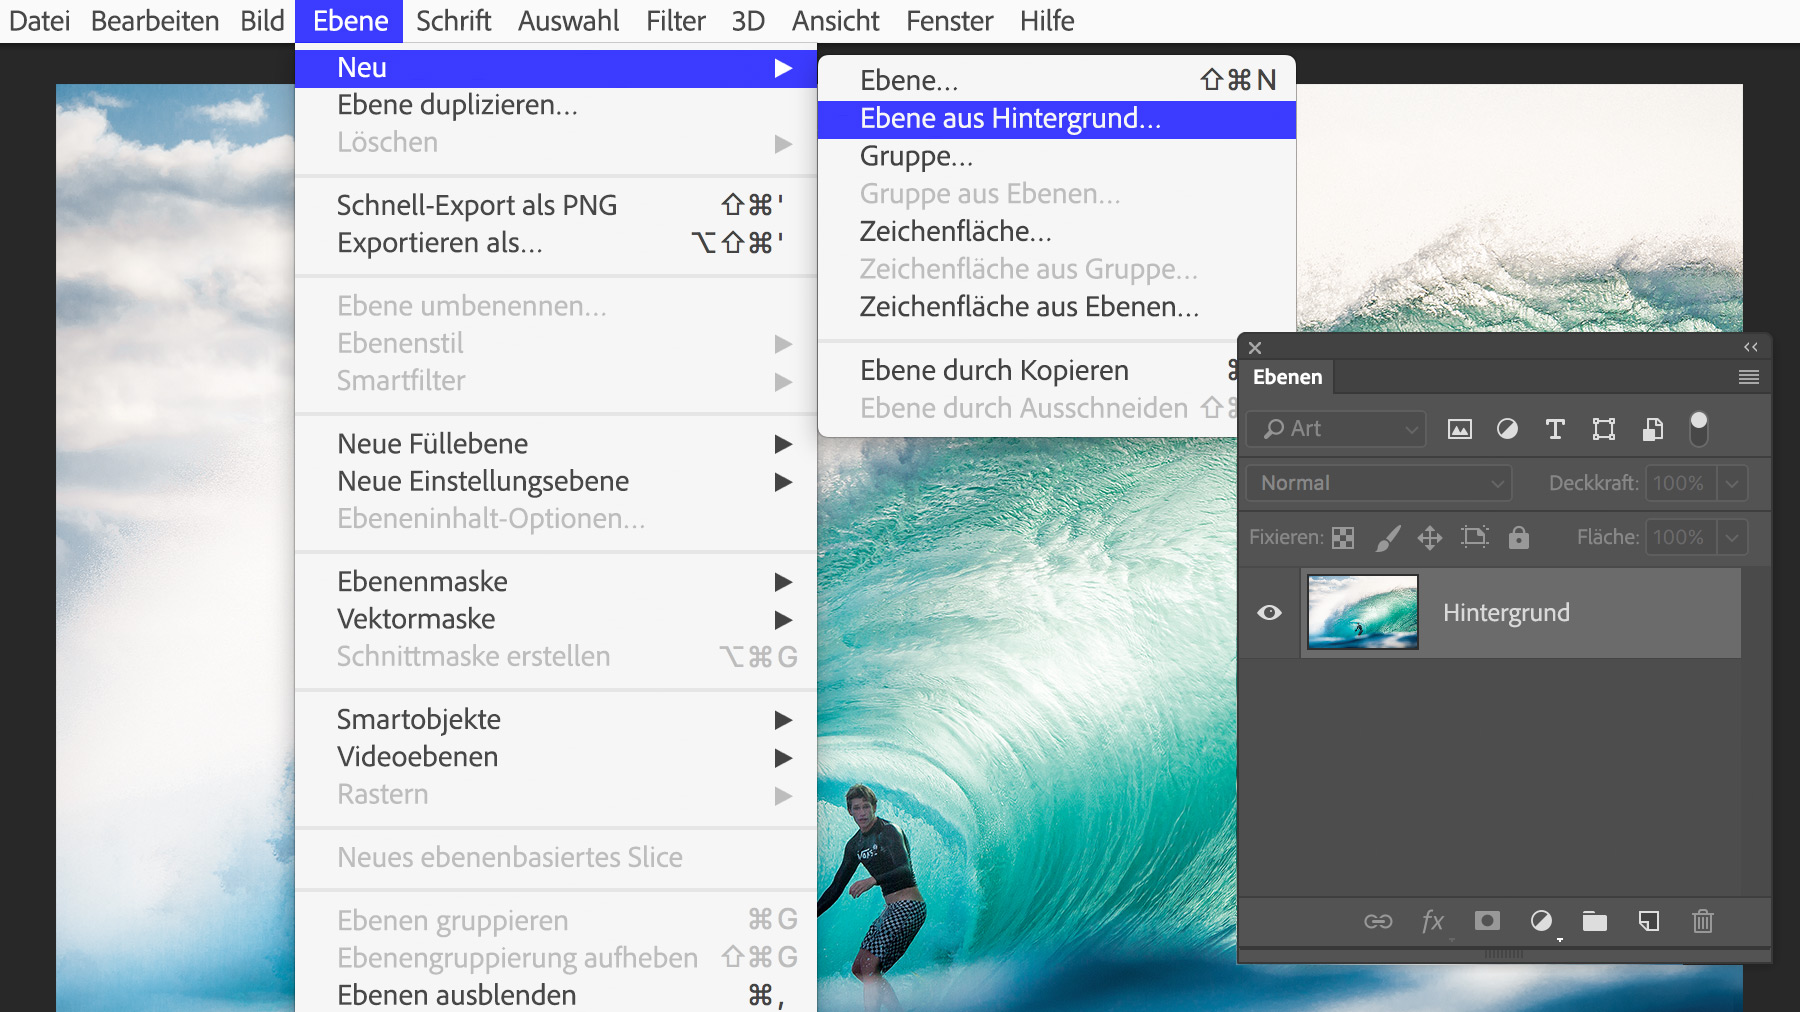Open the Ansicht menu
Image resolution: width=1800 pixels, height=1012 pixels.
tap(836, 21)
